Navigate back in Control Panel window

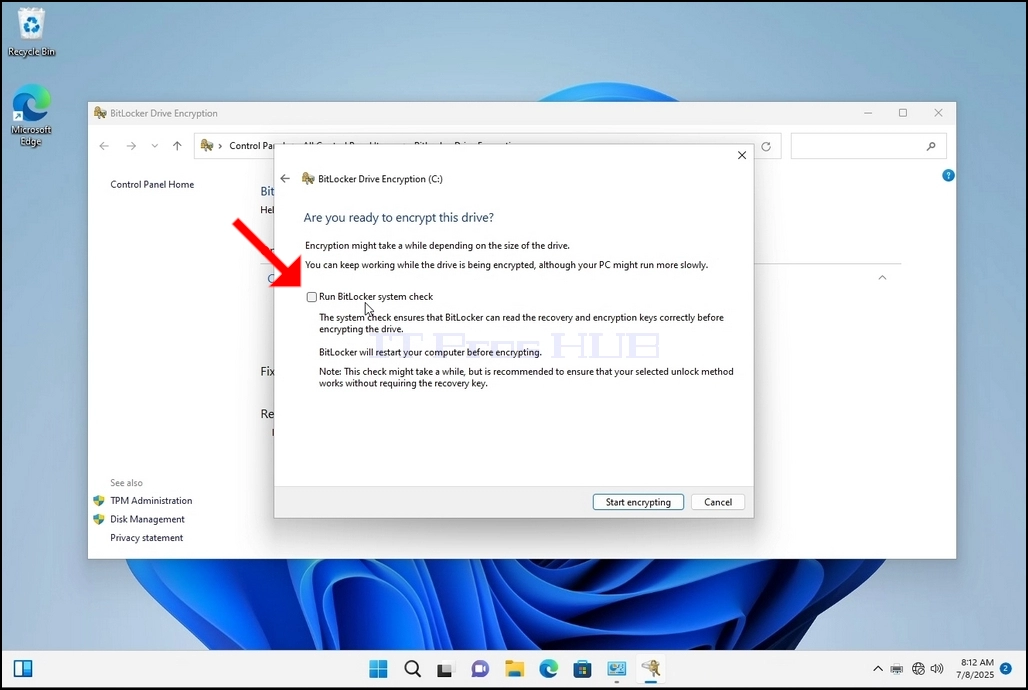click(x=104, y=146)
